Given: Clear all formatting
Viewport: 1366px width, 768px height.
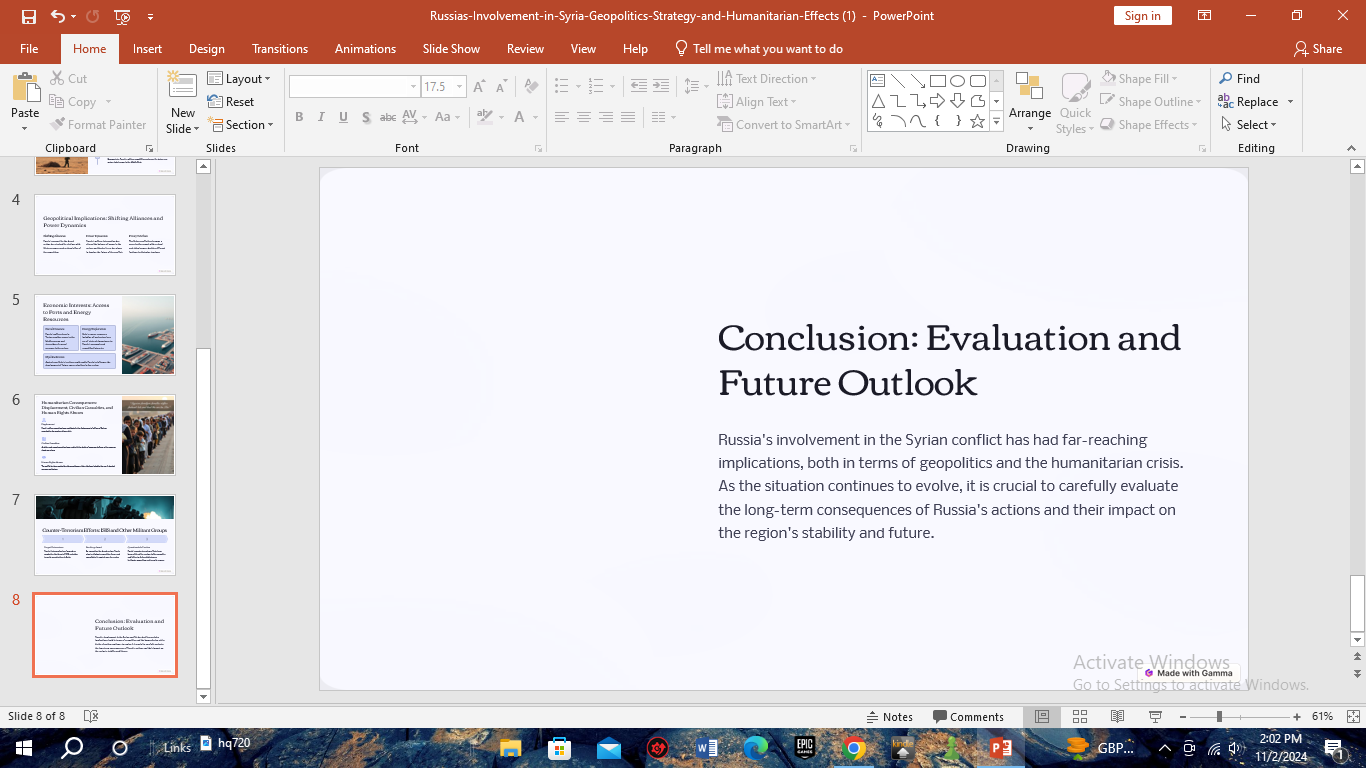Looking at the screenshot, I should [x=531, y=87].
